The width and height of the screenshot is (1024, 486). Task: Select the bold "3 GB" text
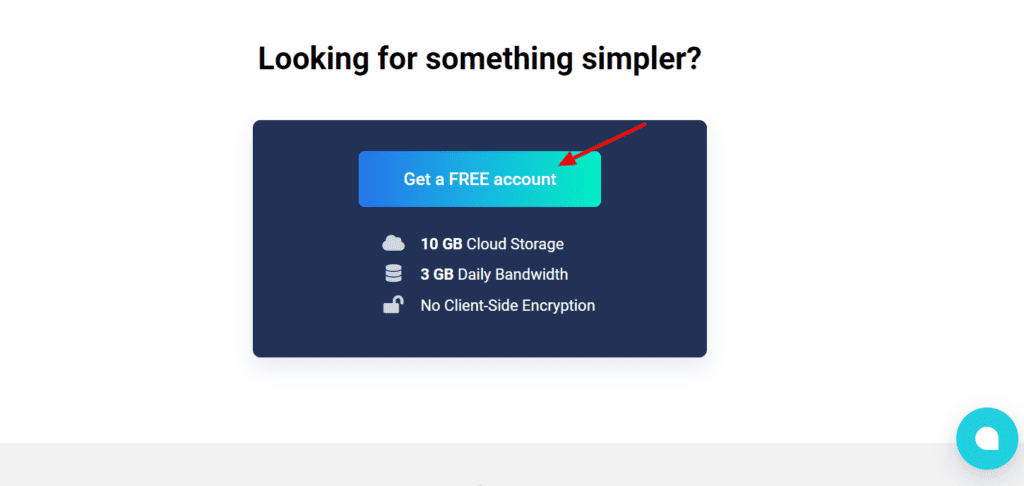click(x=437, y=274)
